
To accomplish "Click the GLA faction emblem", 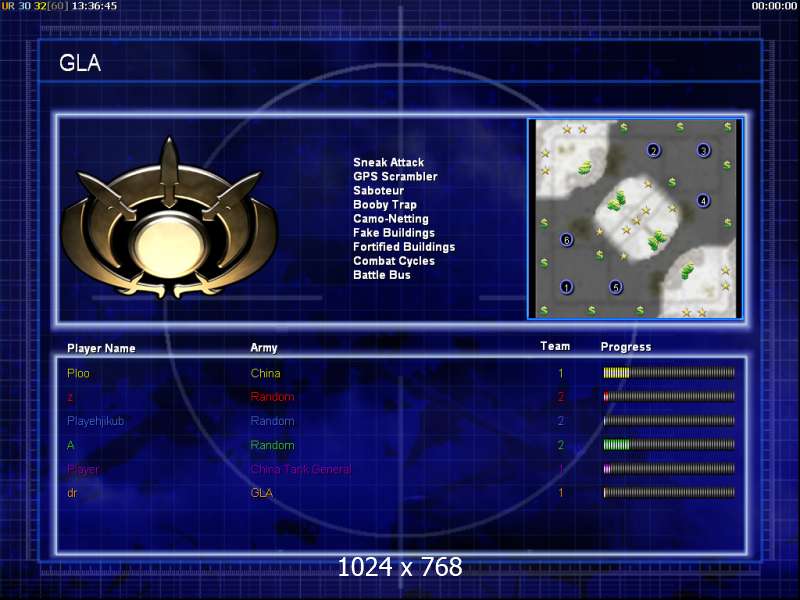I will click(169, 218).
